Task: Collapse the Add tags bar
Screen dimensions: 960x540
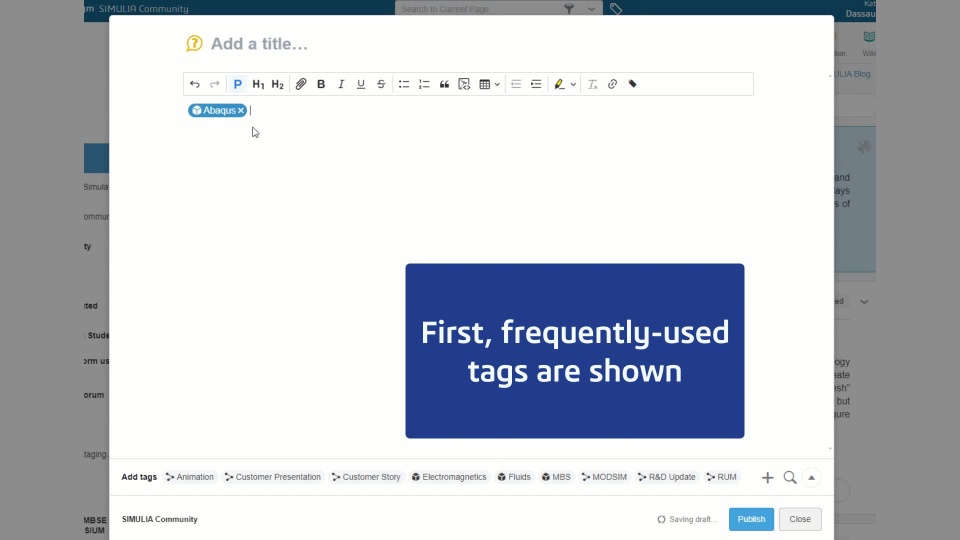Action: [811, 478]
